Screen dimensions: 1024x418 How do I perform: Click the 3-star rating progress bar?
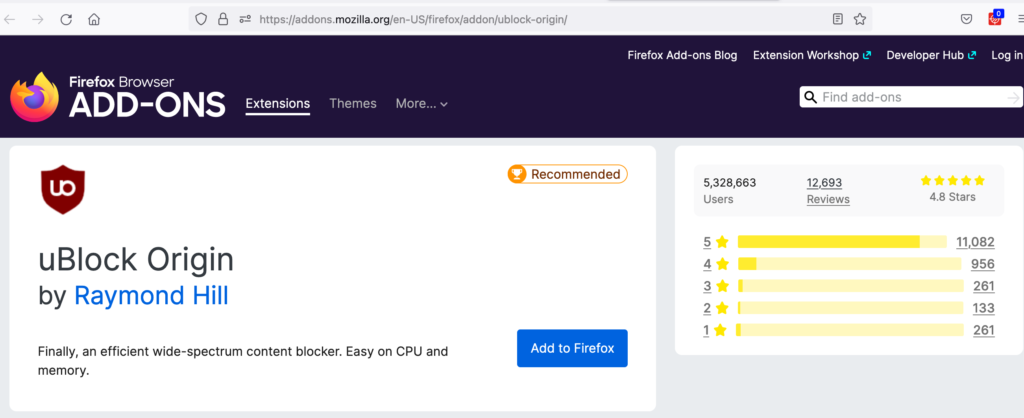click(x=850, y=286)
